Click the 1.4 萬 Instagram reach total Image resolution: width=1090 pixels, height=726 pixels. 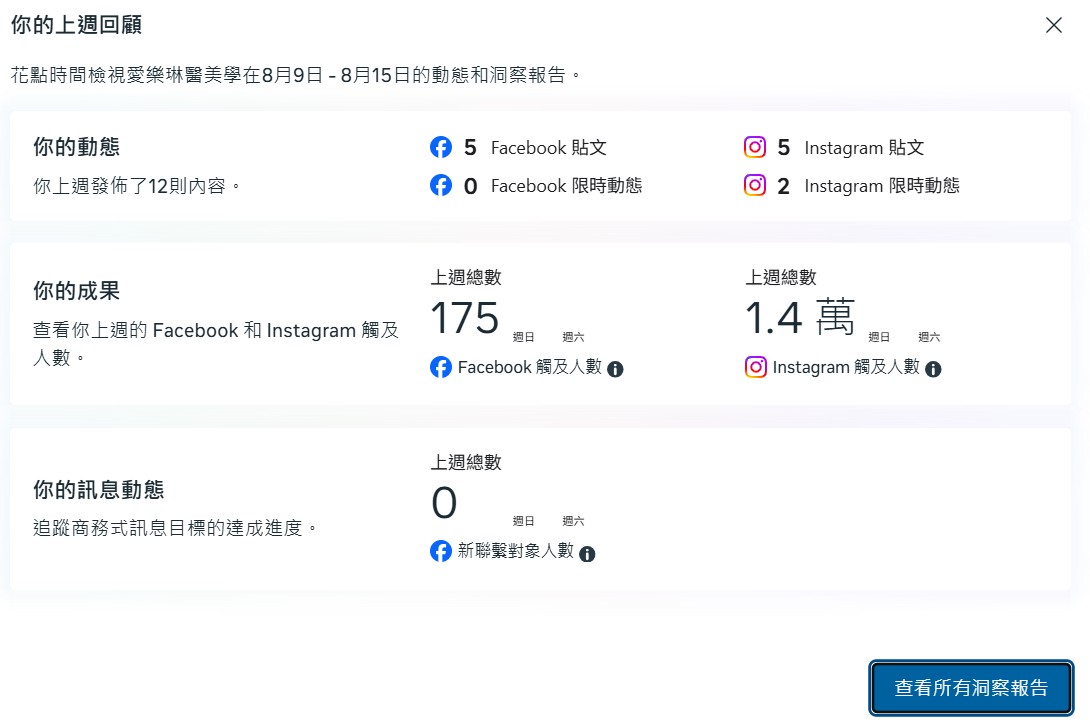799,317
